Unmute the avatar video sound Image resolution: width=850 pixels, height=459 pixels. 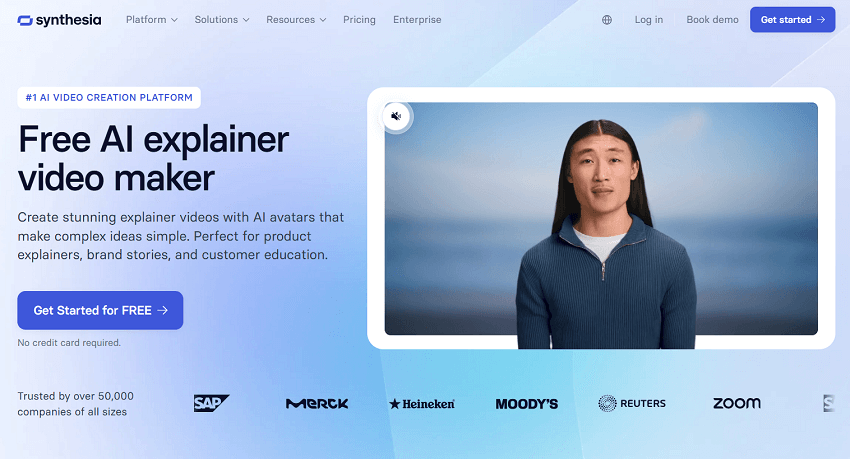396,116
